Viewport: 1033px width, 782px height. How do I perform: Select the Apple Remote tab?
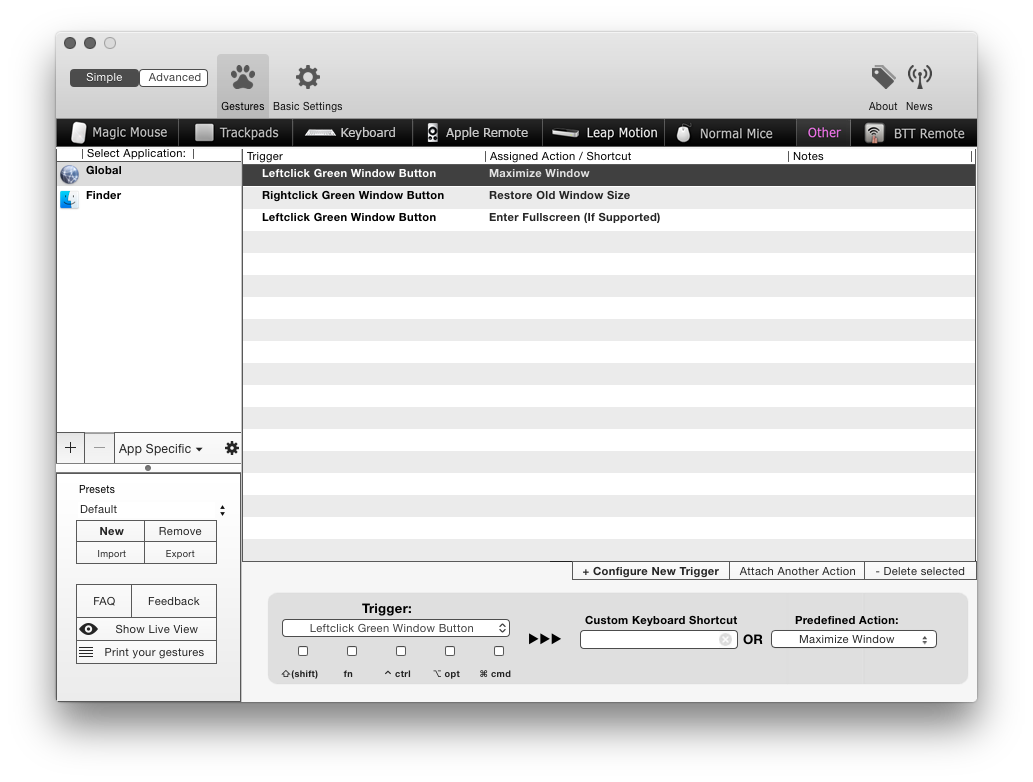click(x=478, y=132)
